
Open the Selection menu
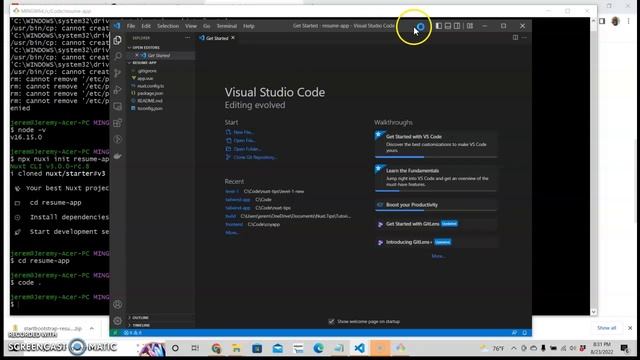coord(168,26)
